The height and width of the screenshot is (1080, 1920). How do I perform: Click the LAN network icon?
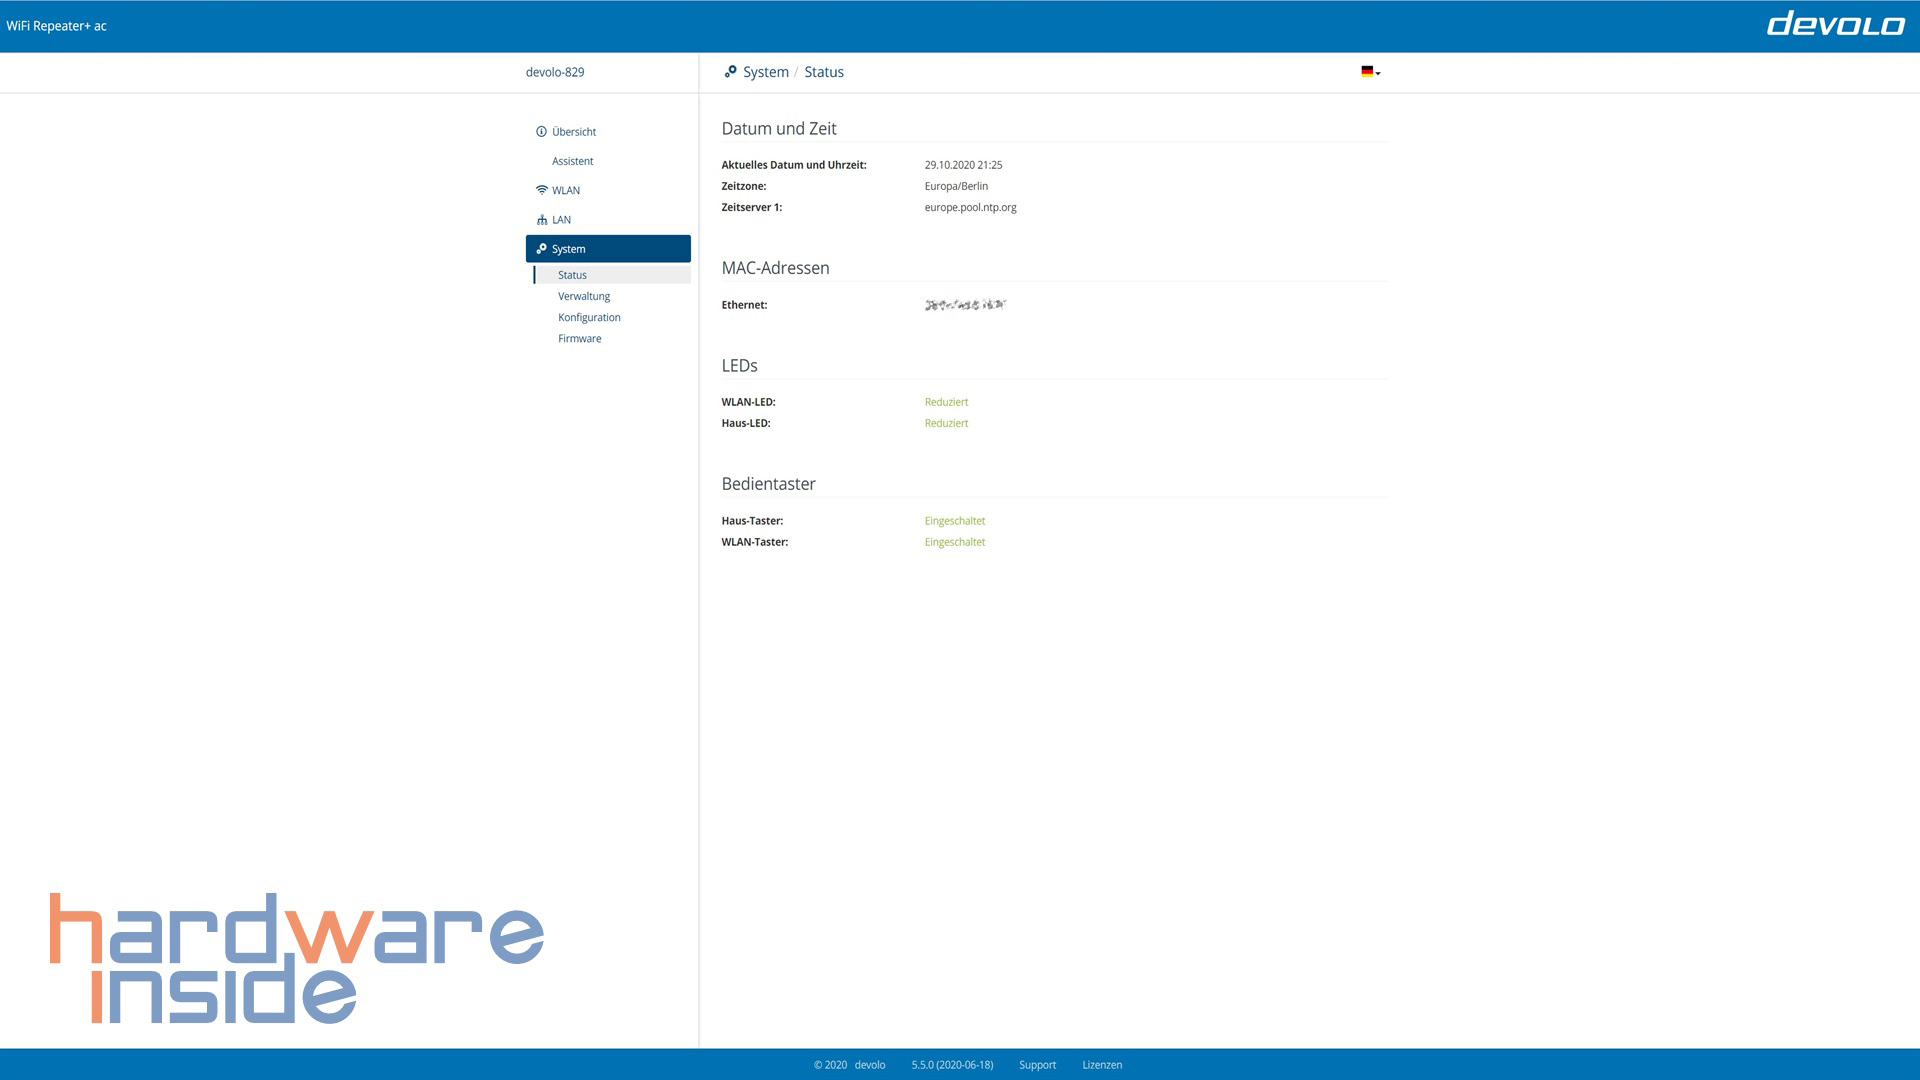[542, 220]
